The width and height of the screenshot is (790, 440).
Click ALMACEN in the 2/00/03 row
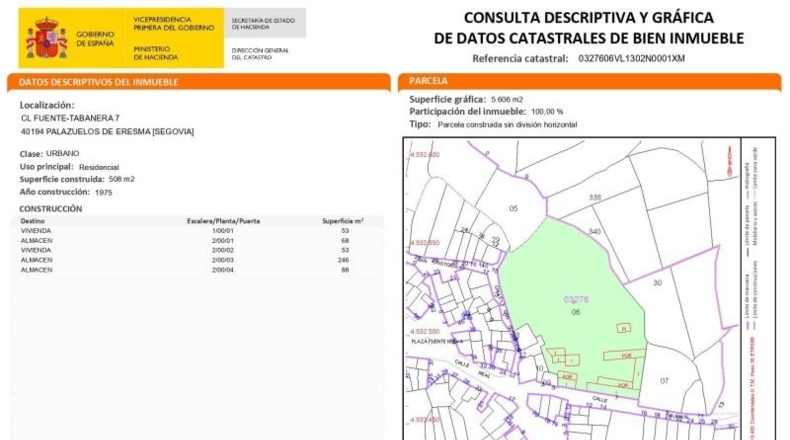pos(36,260)
